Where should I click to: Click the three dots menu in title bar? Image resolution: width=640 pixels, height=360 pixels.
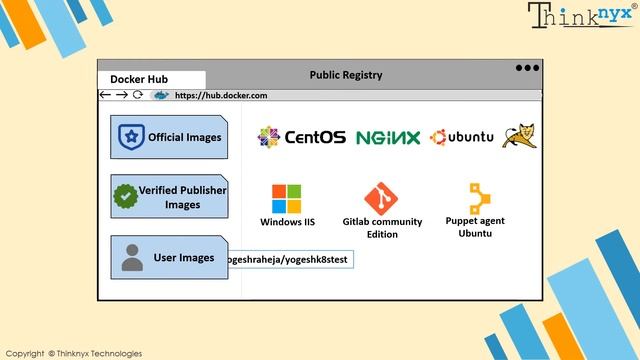(527, 68)
